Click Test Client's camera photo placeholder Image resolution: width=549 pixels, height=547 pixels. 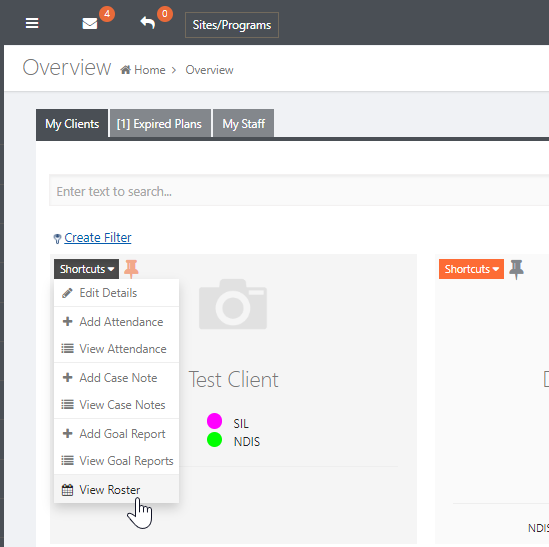point(233,304)
